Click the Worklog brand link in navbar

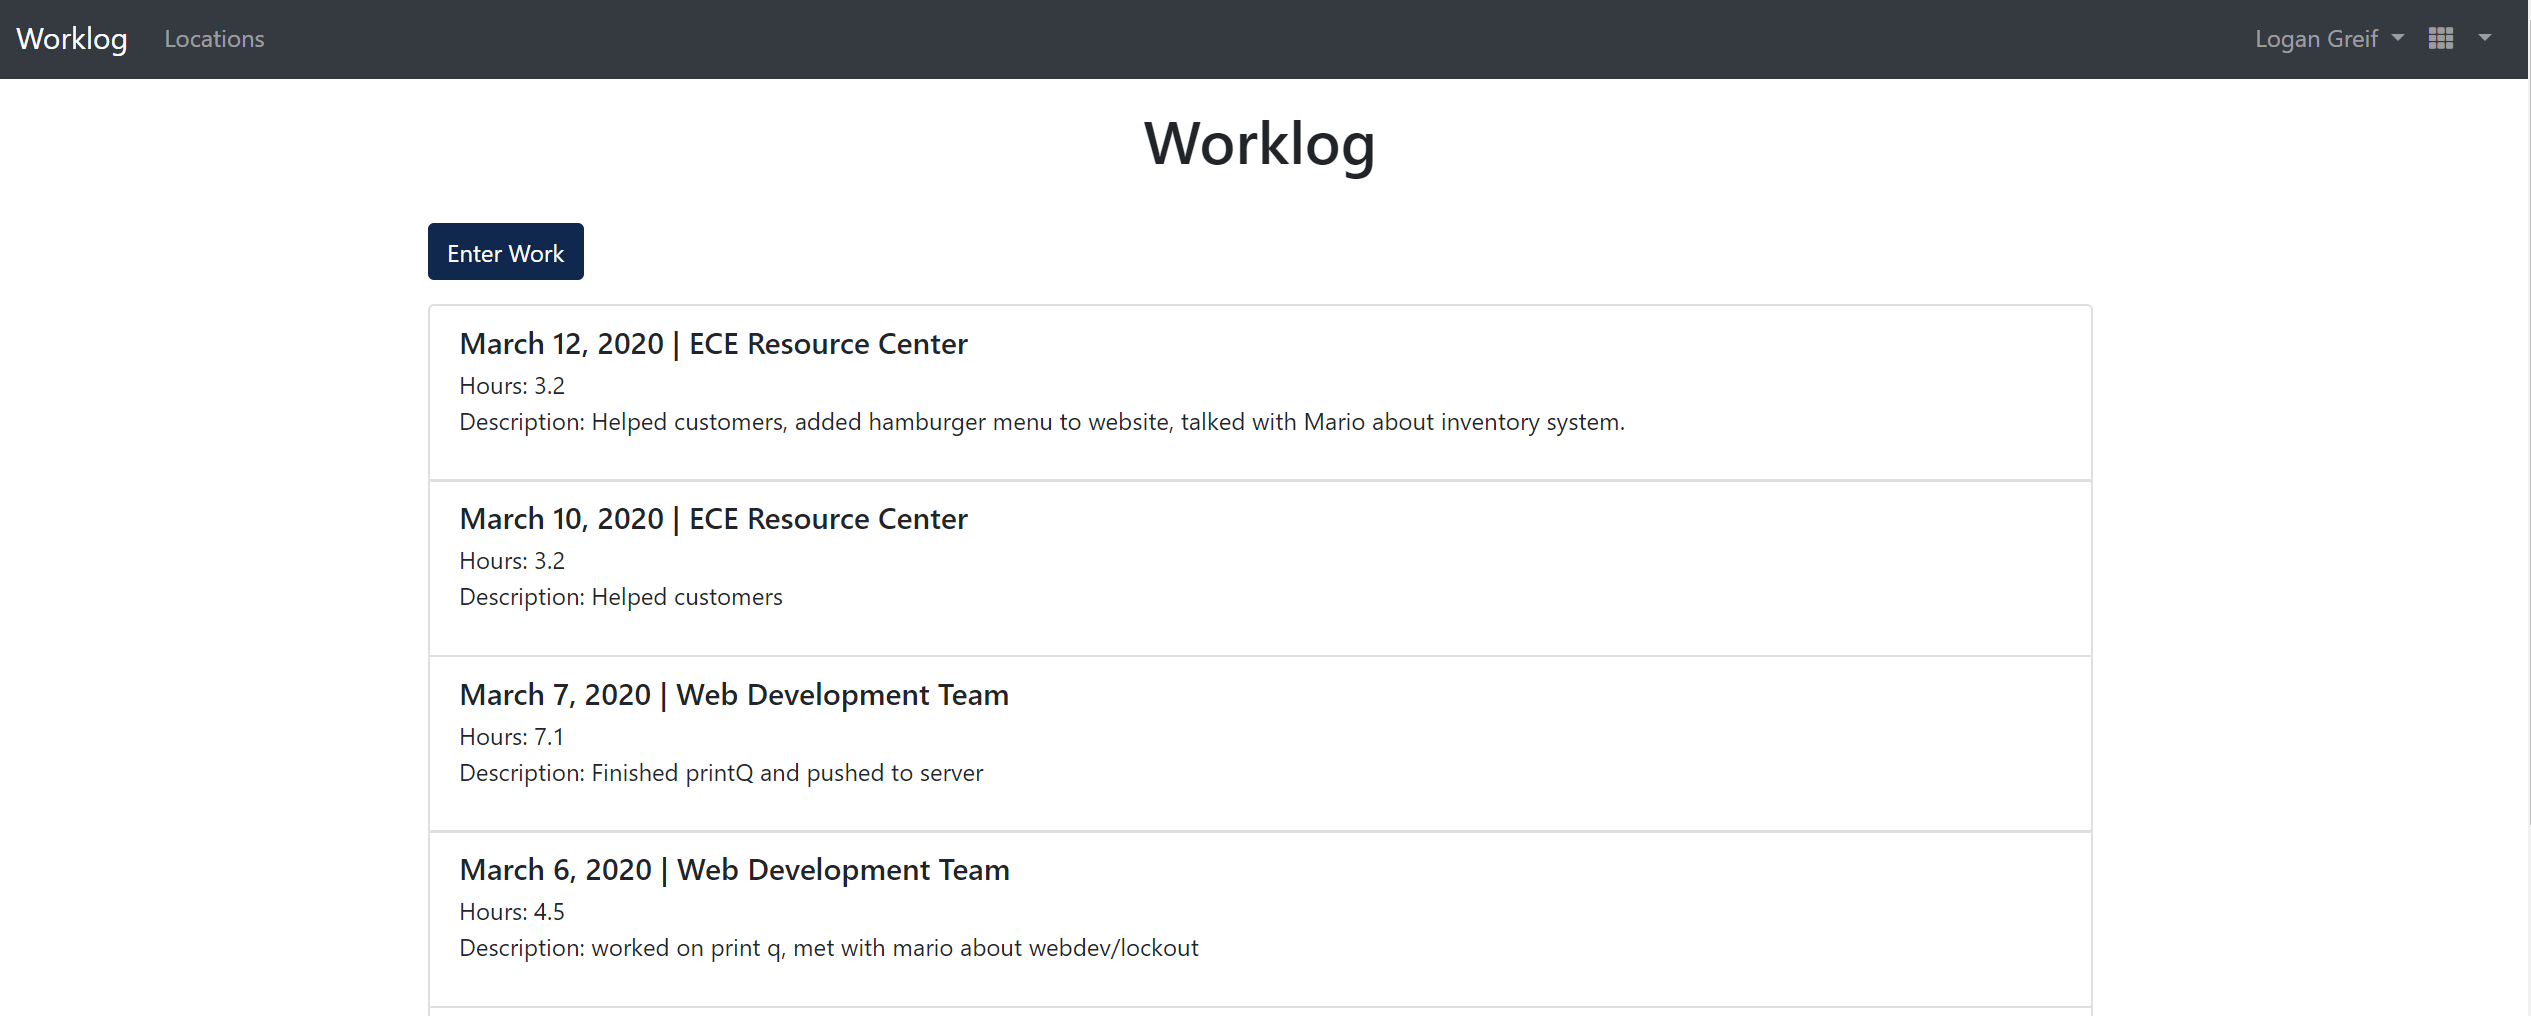coord(72,39)
